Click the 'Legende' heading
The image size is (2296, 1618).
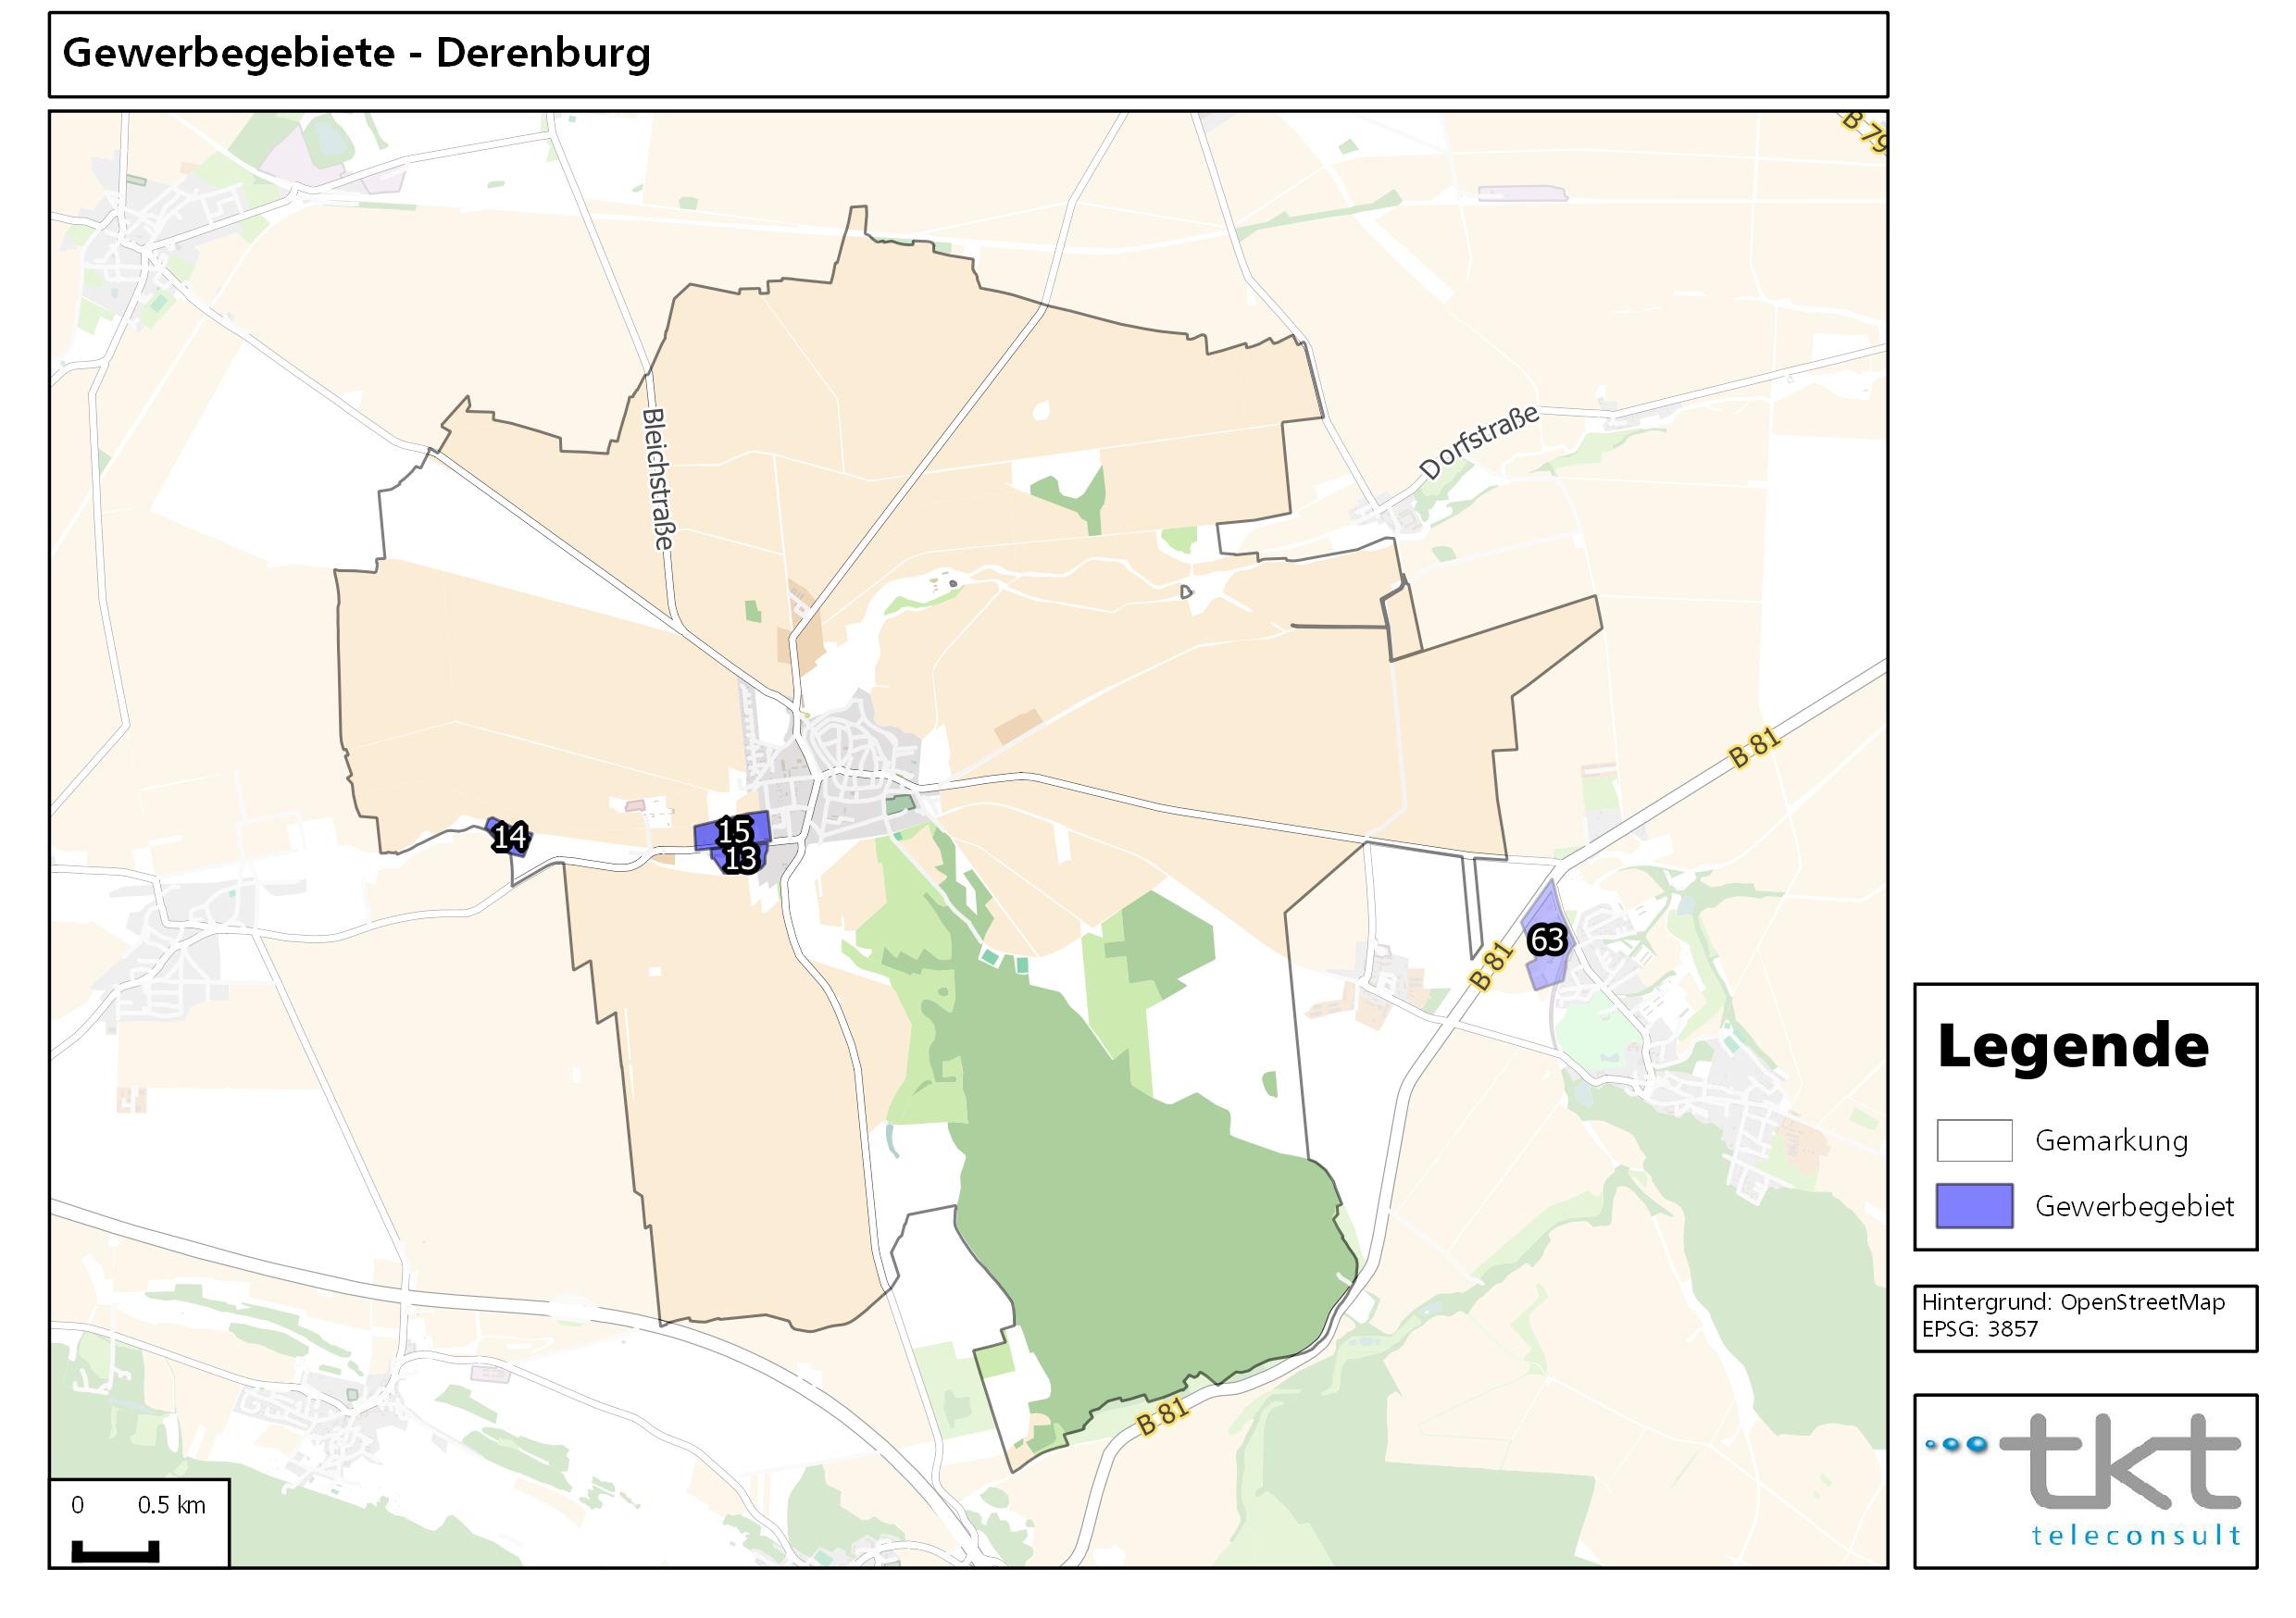[2073, 1046]
